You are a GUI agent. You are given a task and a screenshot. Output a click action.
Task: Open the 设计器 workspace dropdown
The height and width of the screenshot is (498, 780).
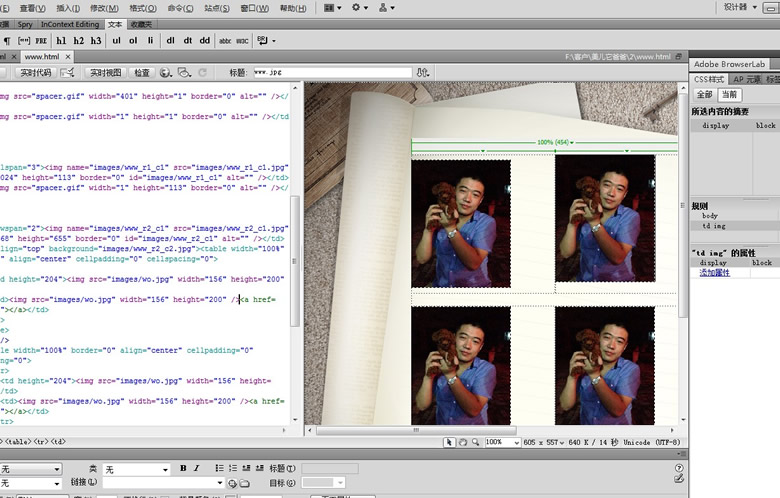point(740,7)
